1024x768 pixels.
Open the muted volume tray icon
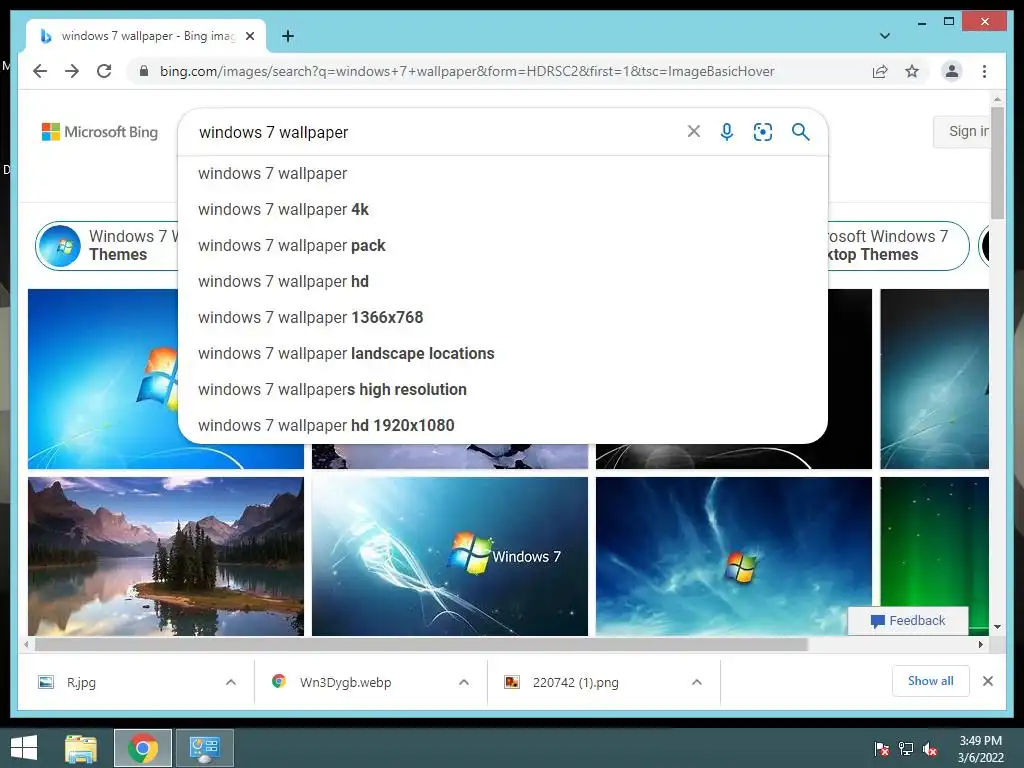(930, 749)
